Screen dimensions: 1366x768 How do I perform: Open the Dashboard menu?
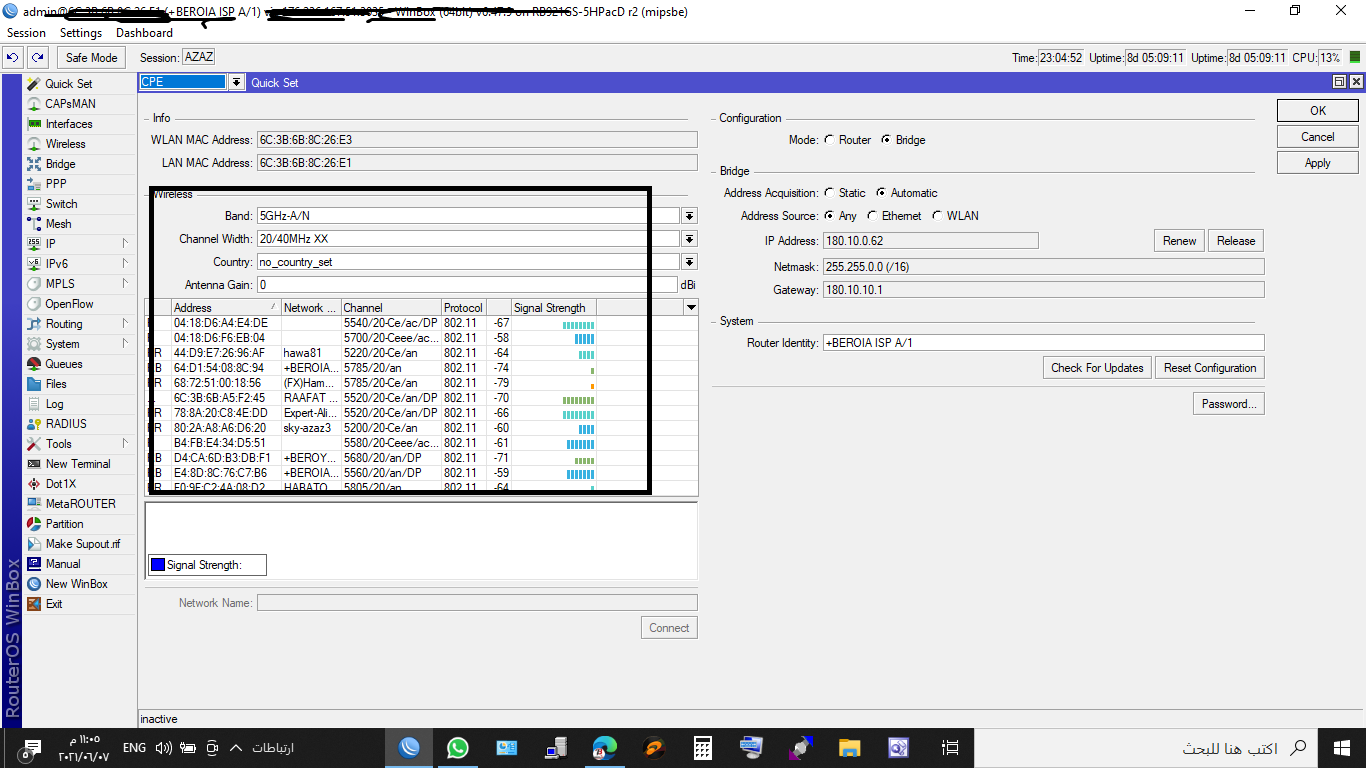pos(145,33)
